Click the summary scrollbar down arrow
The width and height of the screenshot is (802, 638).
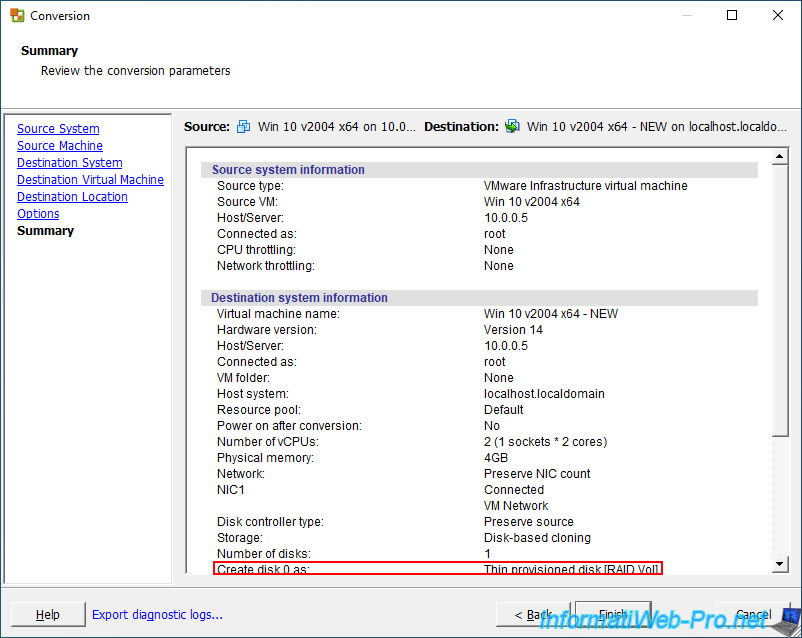tap(779, 564)
